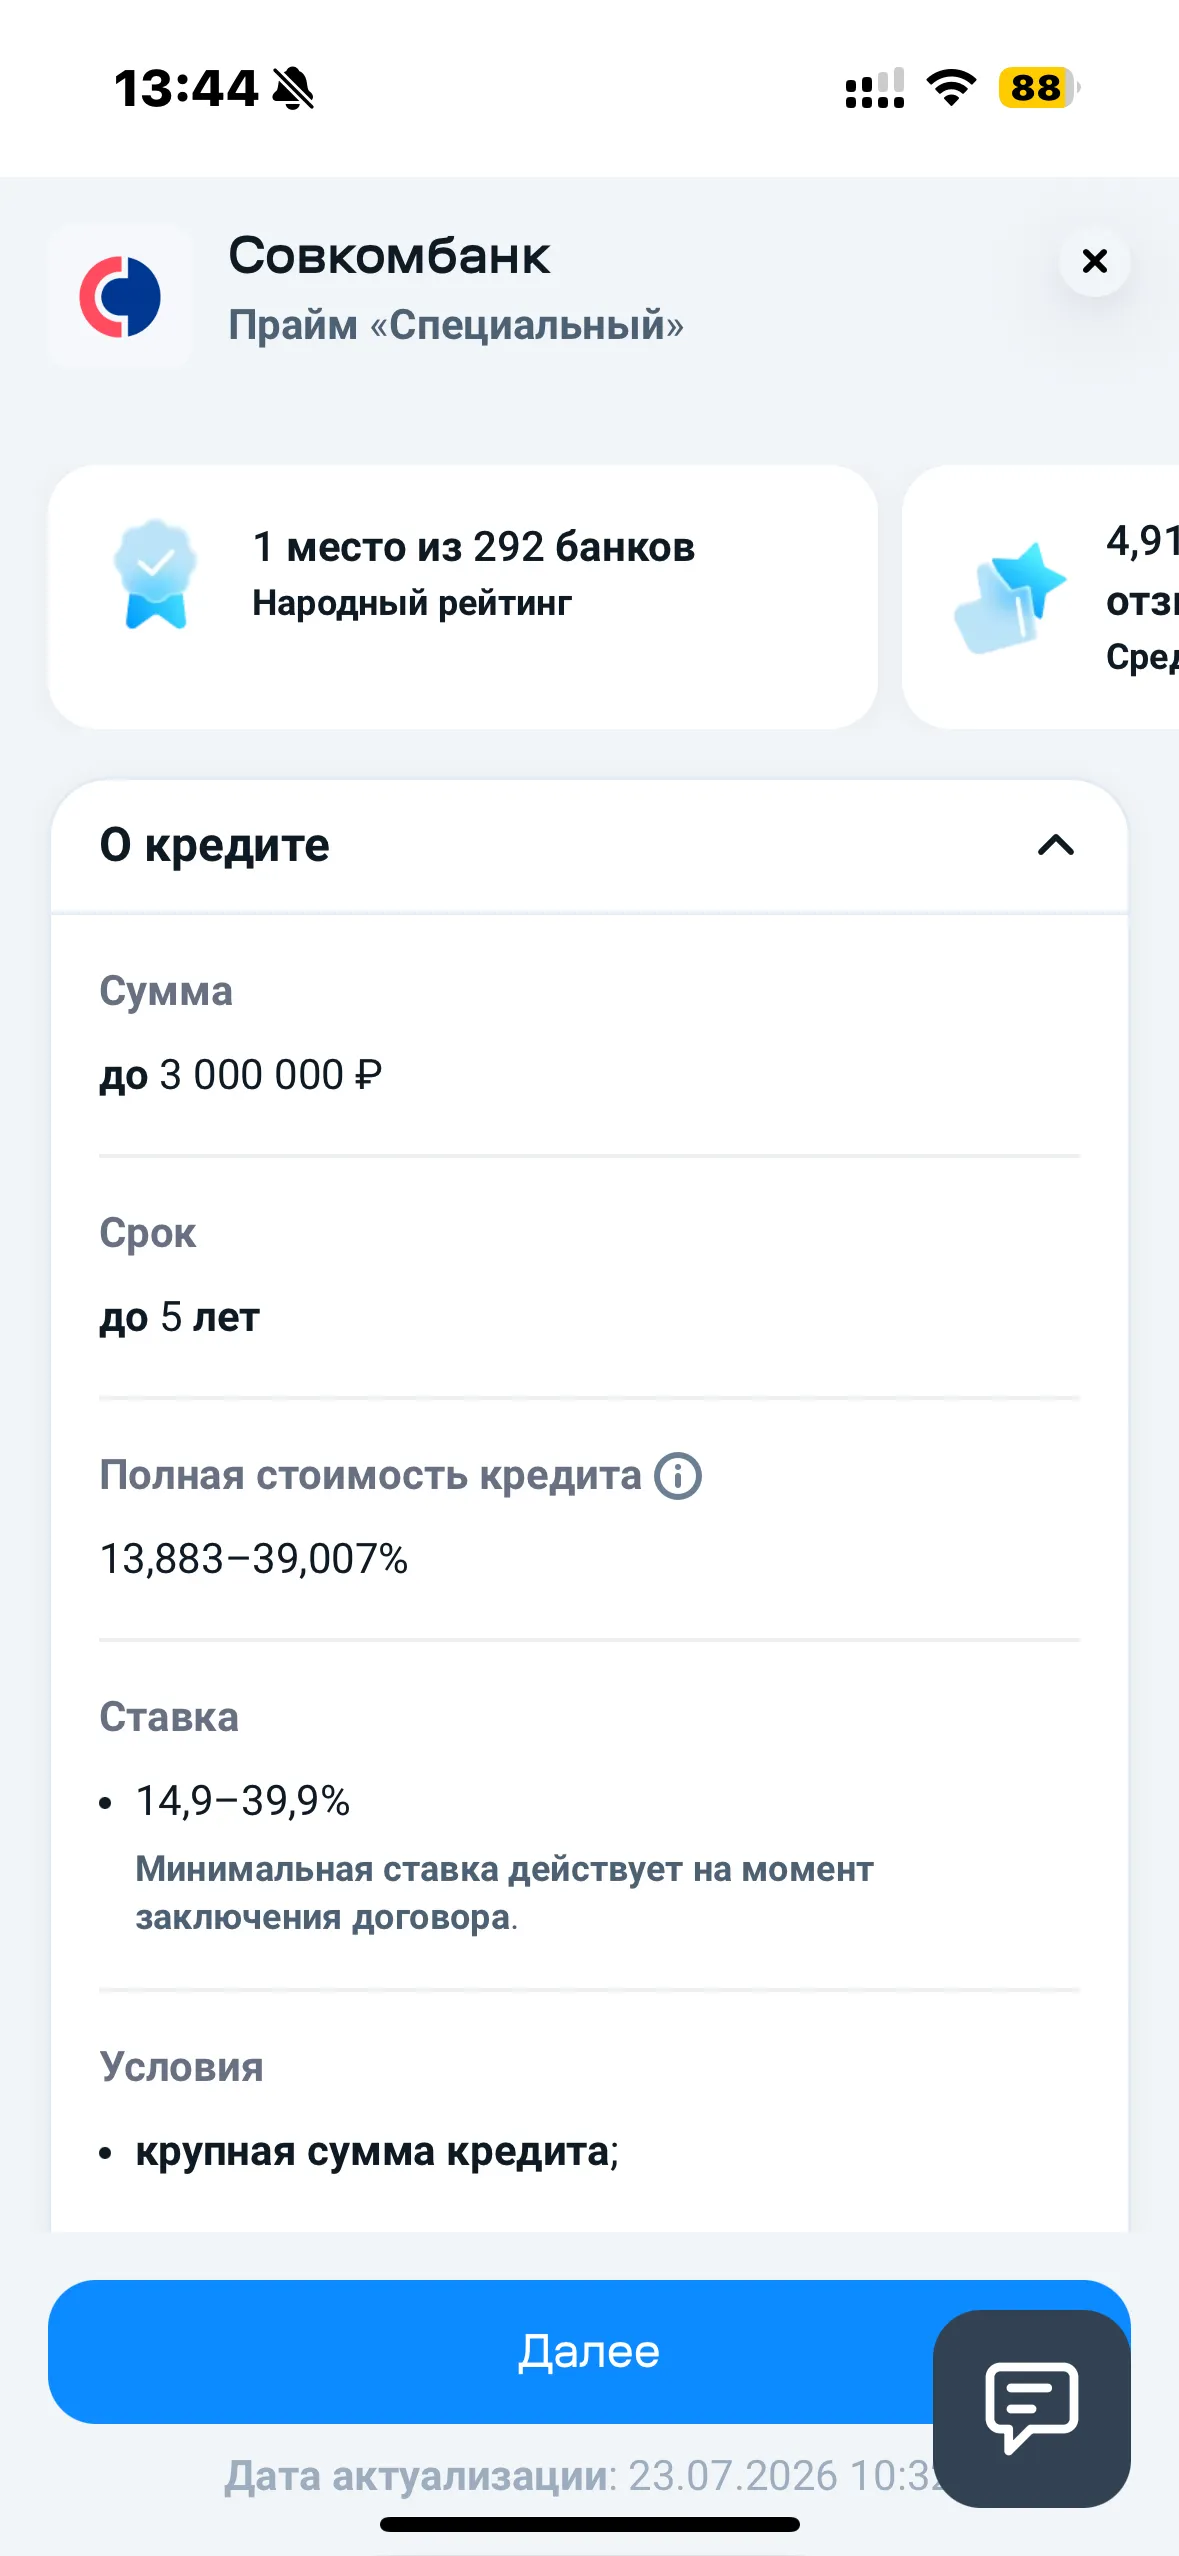The image size is (1179, 2556).
Task: Tap the cellular signal strength icon
Action: pos(875,88)
